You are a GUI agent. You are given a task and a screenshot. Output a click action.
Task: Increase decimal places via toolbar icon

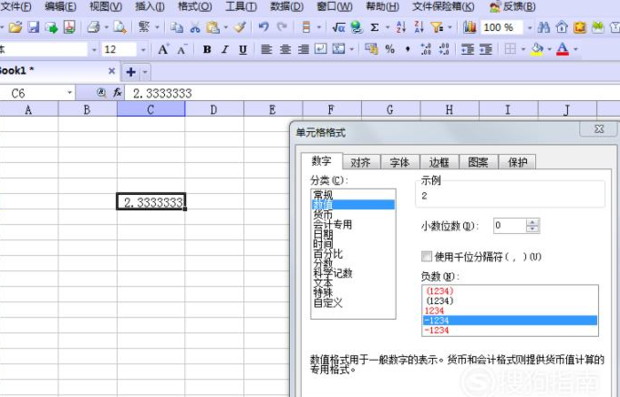coord(426,49)
